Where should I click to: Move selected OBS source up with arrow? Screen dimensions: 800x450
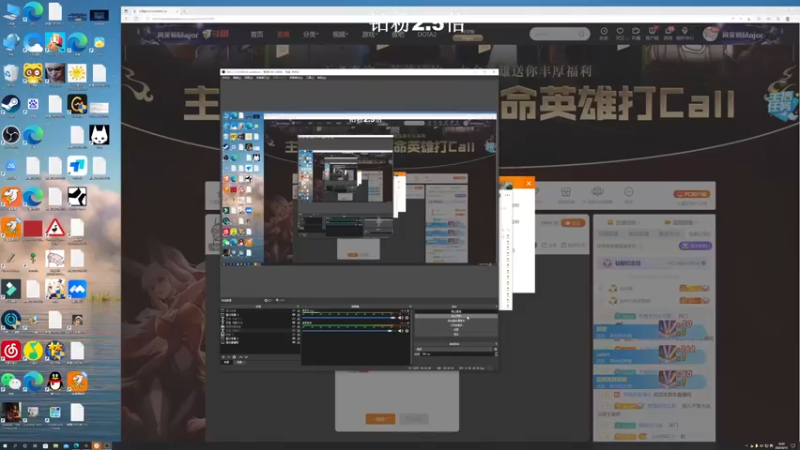(241, 357)
